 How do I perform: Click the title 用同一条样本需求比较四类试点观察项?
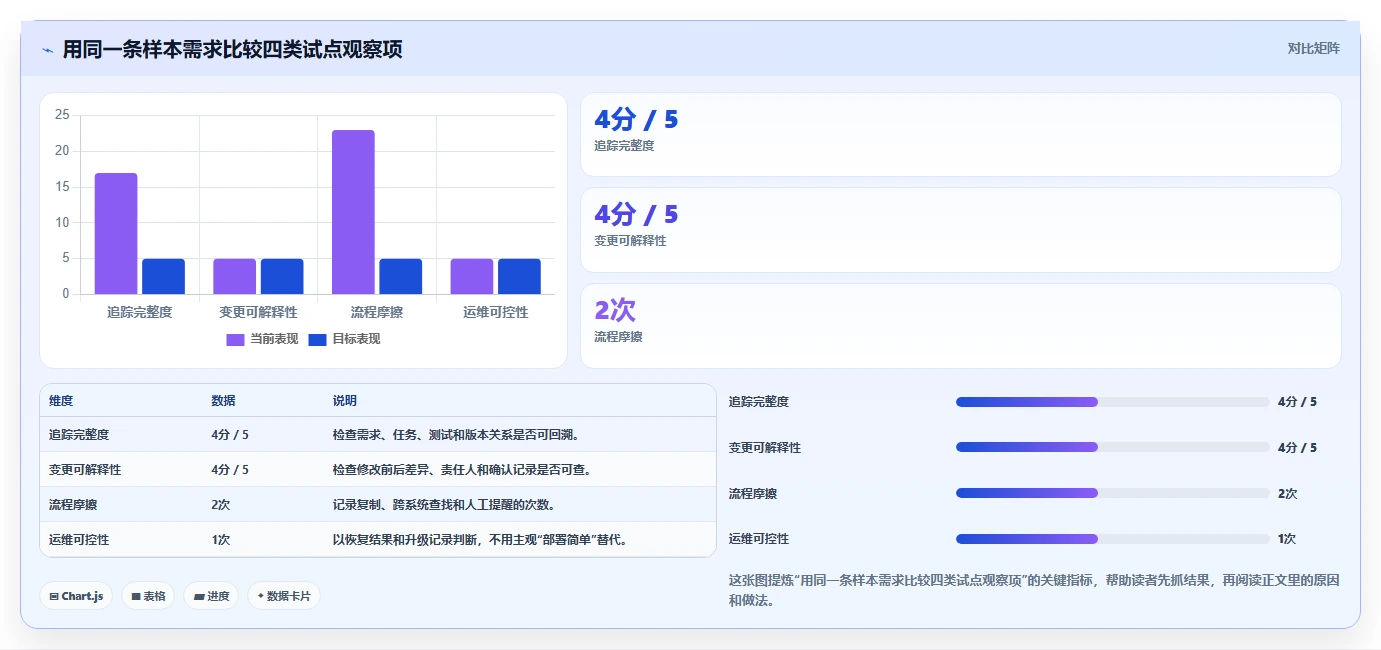click(233, 49)
